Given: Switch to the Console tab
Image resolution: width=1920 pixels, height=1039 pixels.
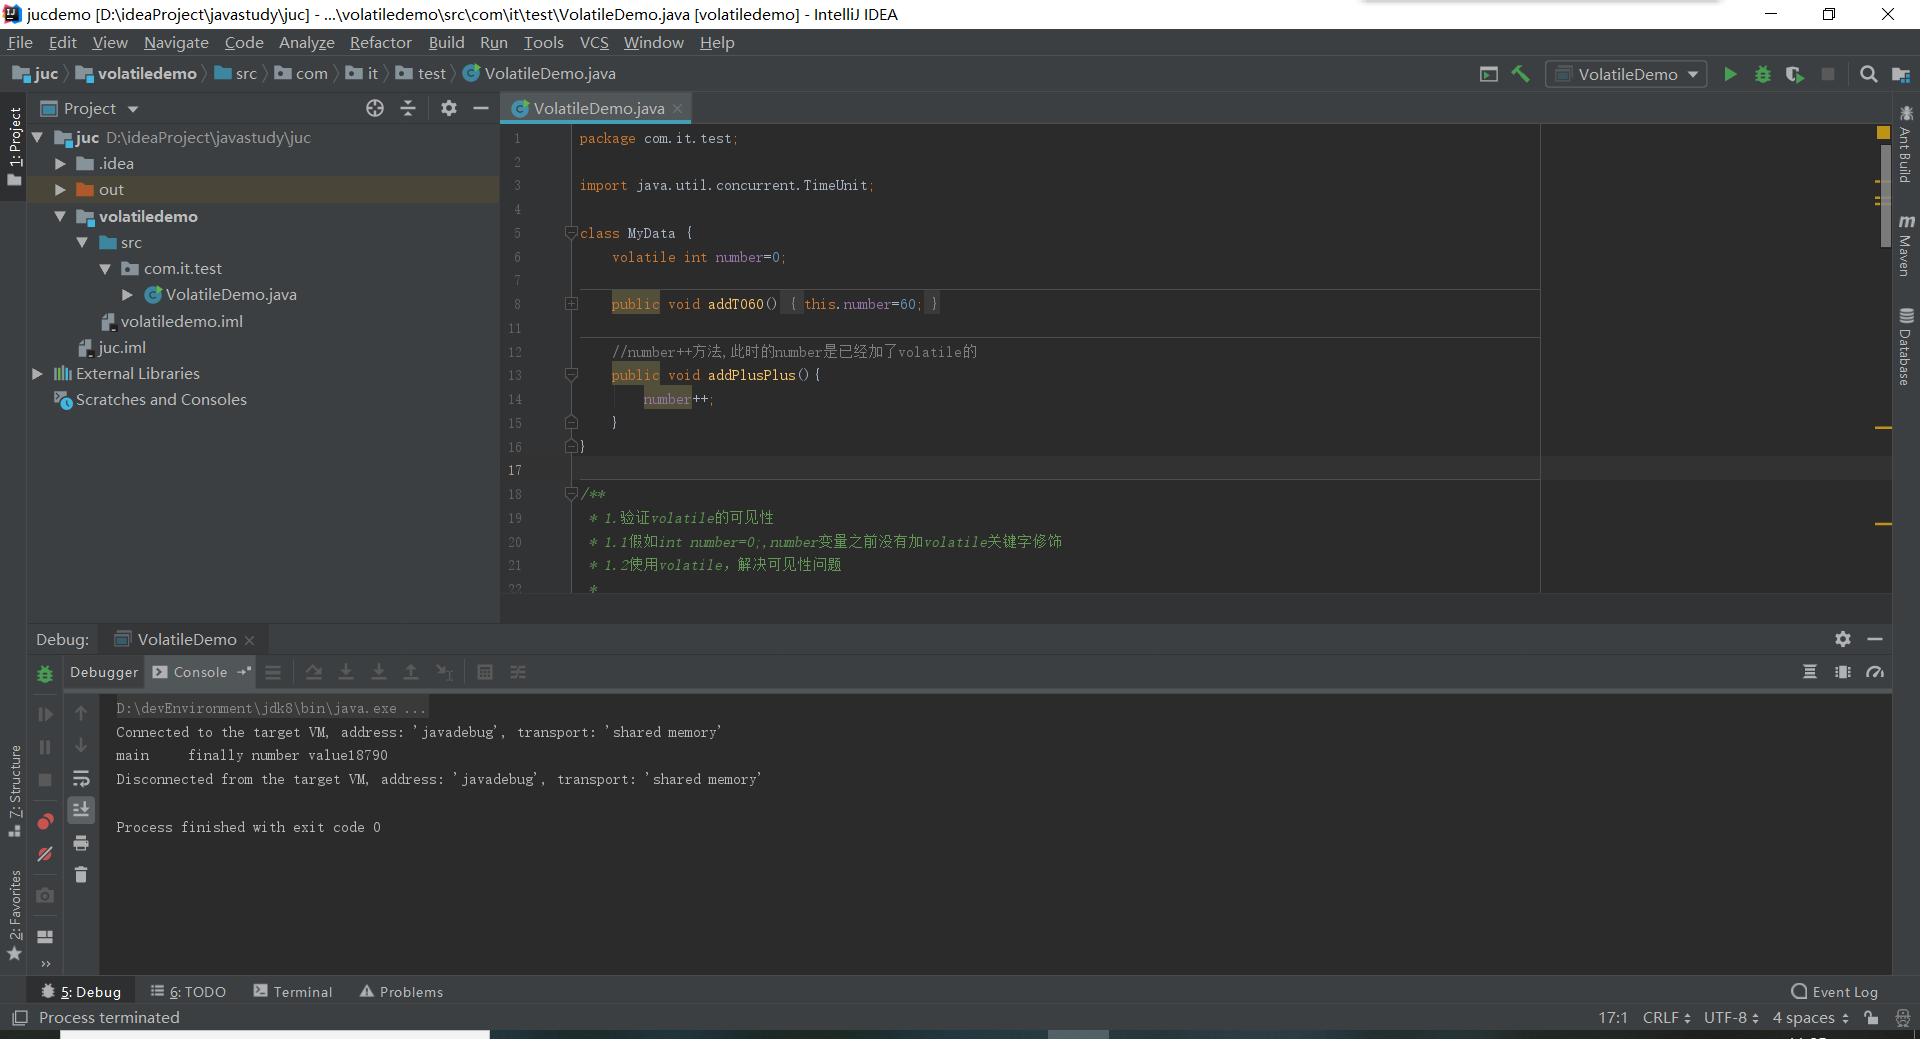Looking at the screenshot, I should (x=200, y=672).
